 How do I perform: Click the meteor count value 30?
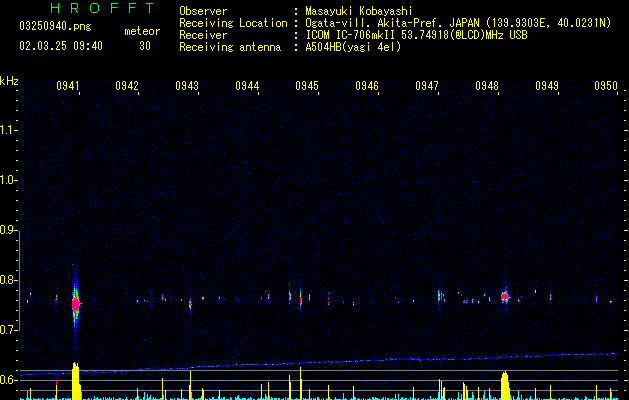pos(145,46)
